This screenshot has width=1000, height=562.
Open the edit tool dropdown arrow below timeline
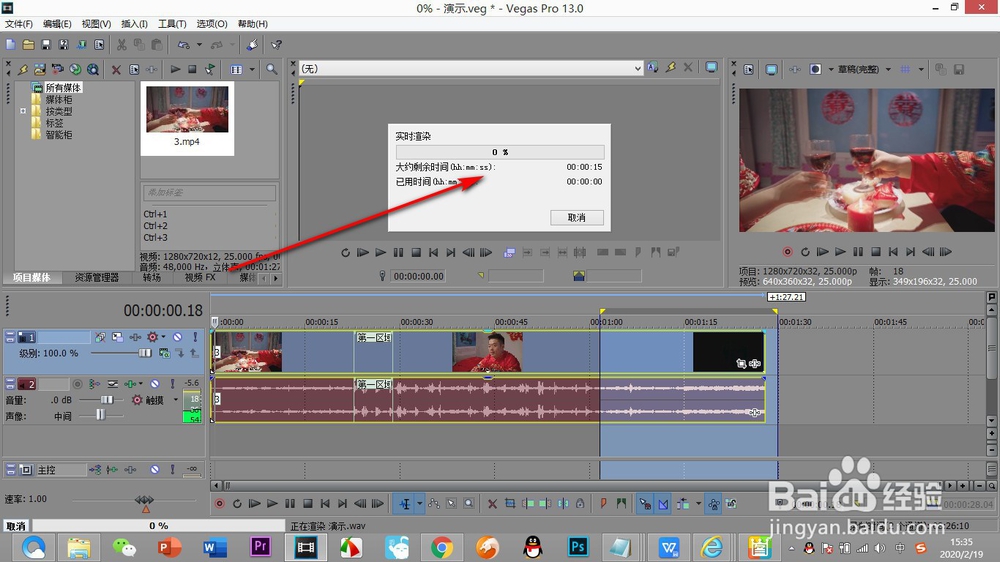pos(420,504)
